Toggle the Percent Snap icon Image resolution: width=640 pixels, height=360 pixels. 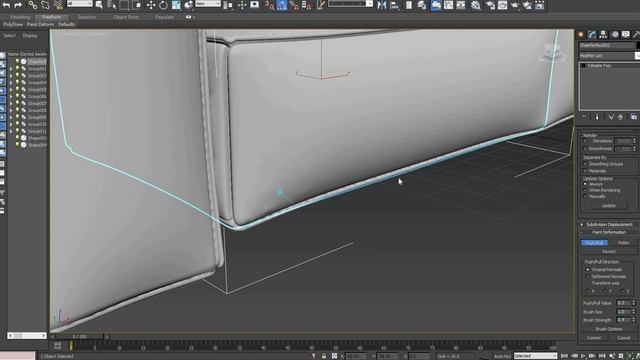[x=294, y=5]
